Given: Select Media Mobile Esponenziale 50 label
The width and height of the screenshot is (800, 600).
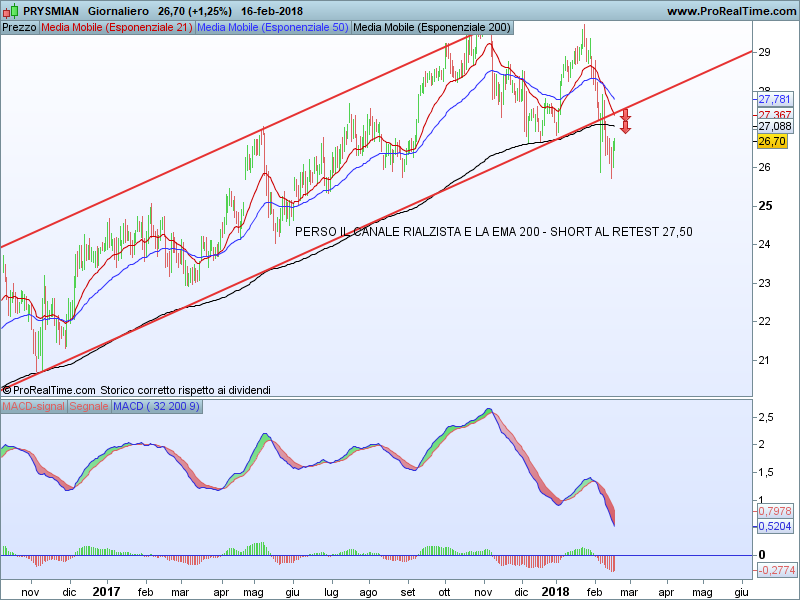Looking at the screenshot, I should [272, 27].
